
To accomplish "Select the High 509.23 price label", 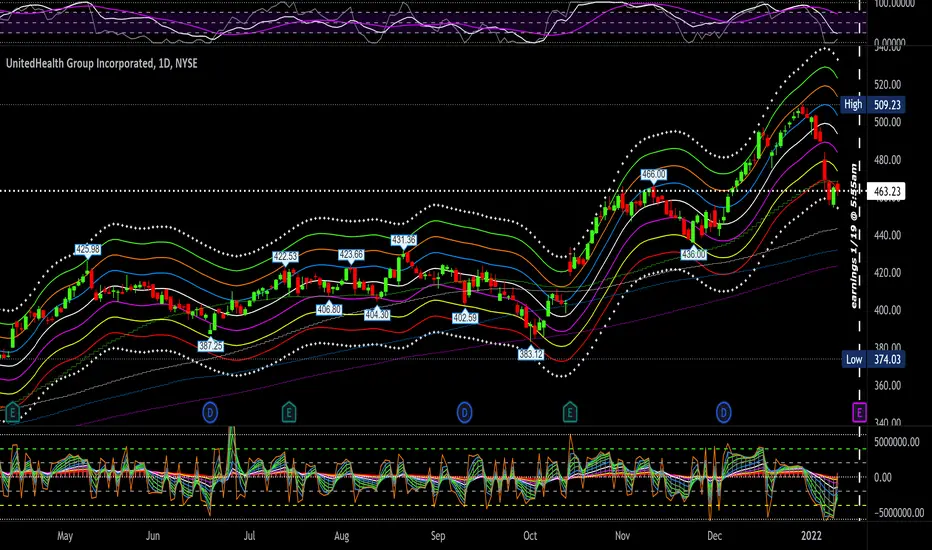I will pos(874,105).
